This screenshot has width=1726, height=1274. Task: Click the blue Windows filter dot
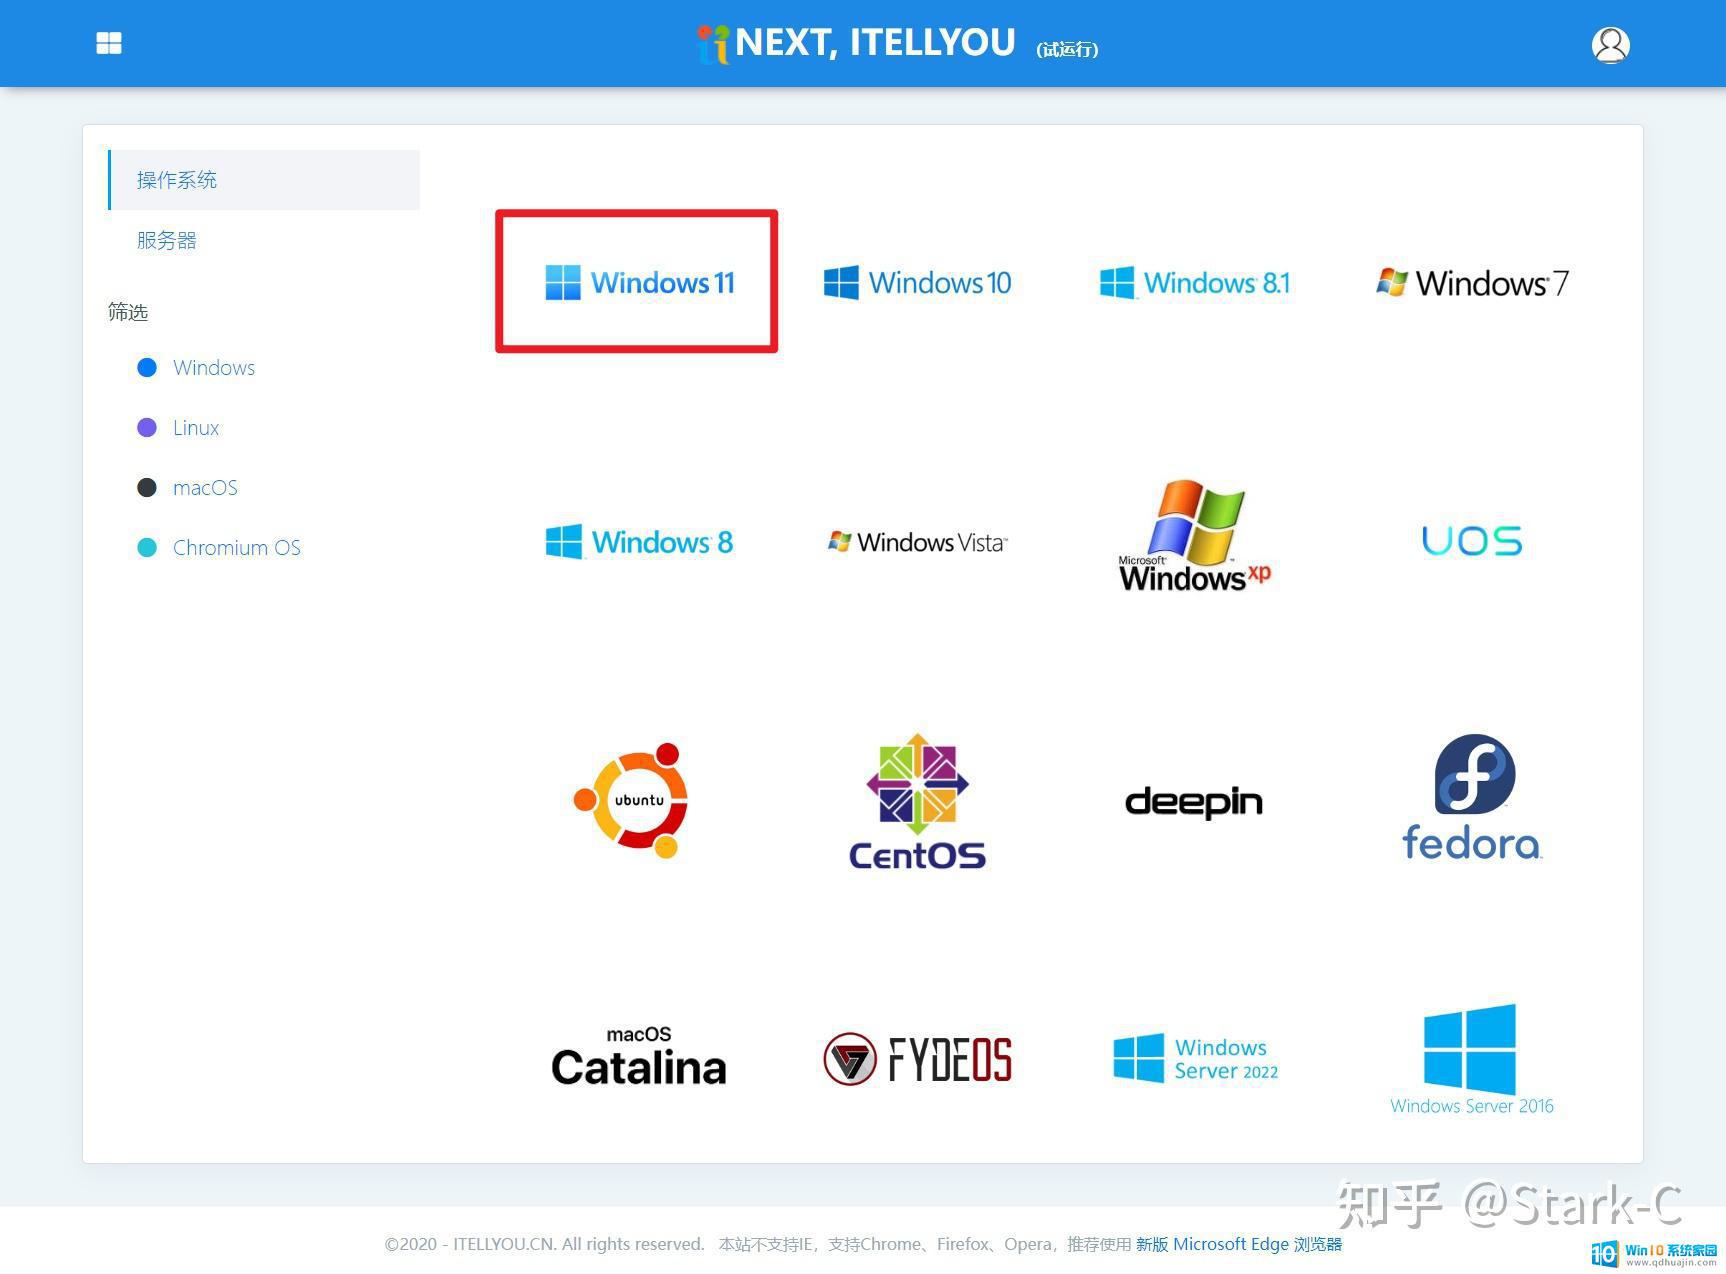[x=147, y=367]
